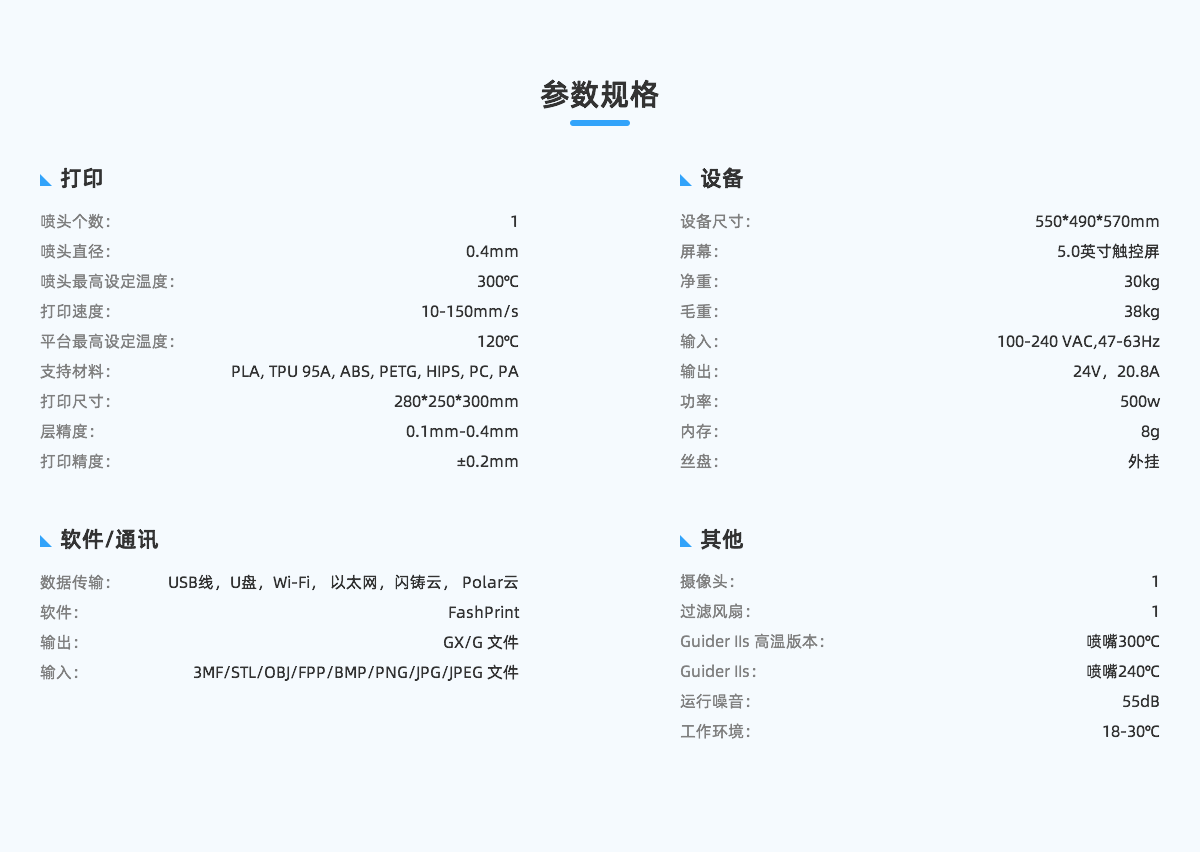
Task: Click the 喷头最高设定温度 label
Action: coord(107,282)
